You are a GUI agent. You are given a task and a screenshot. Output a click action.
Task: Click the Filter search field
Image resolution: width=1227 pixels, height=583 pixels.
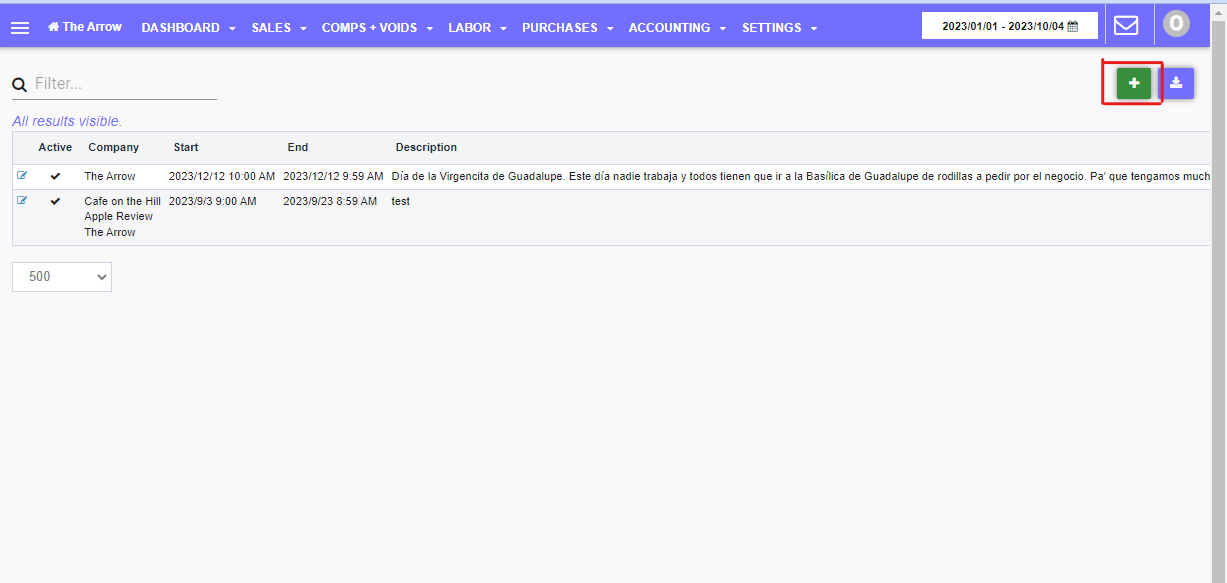125,84
